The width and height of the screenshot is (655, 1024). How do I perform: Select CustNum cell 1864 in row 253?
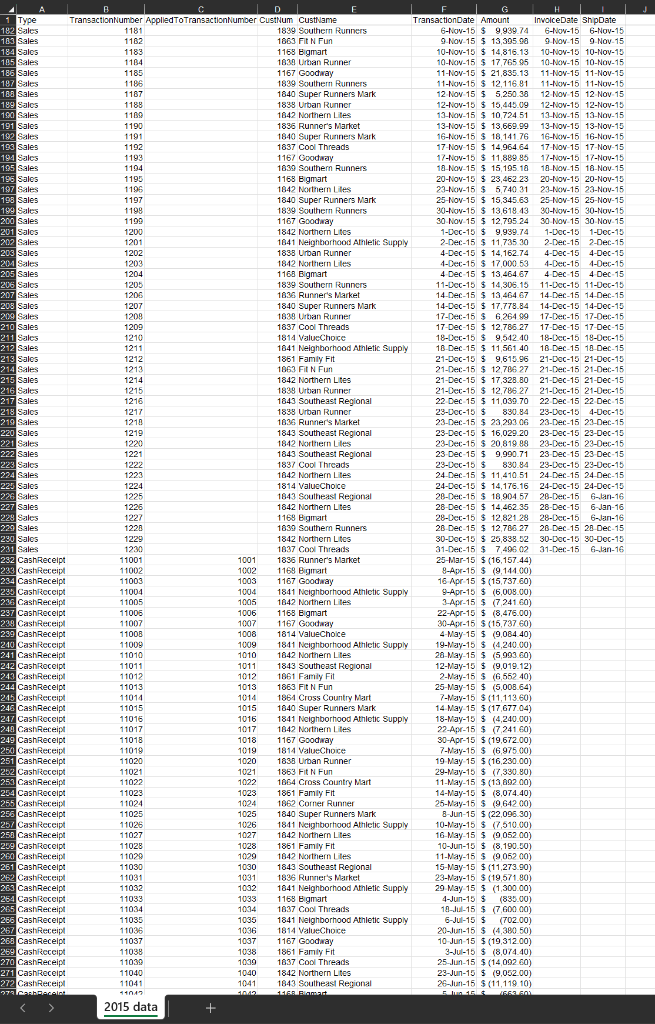[277, 782]
